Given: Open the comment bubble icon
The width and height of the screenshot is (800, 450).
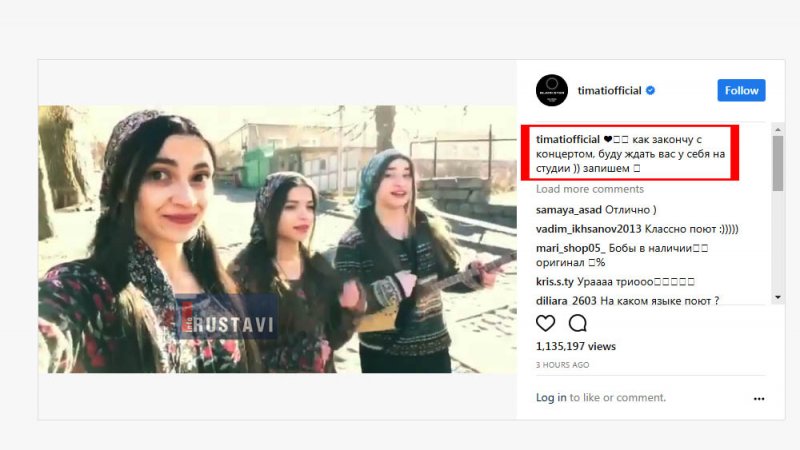Looking at the screenshot, I should [578, 323].
